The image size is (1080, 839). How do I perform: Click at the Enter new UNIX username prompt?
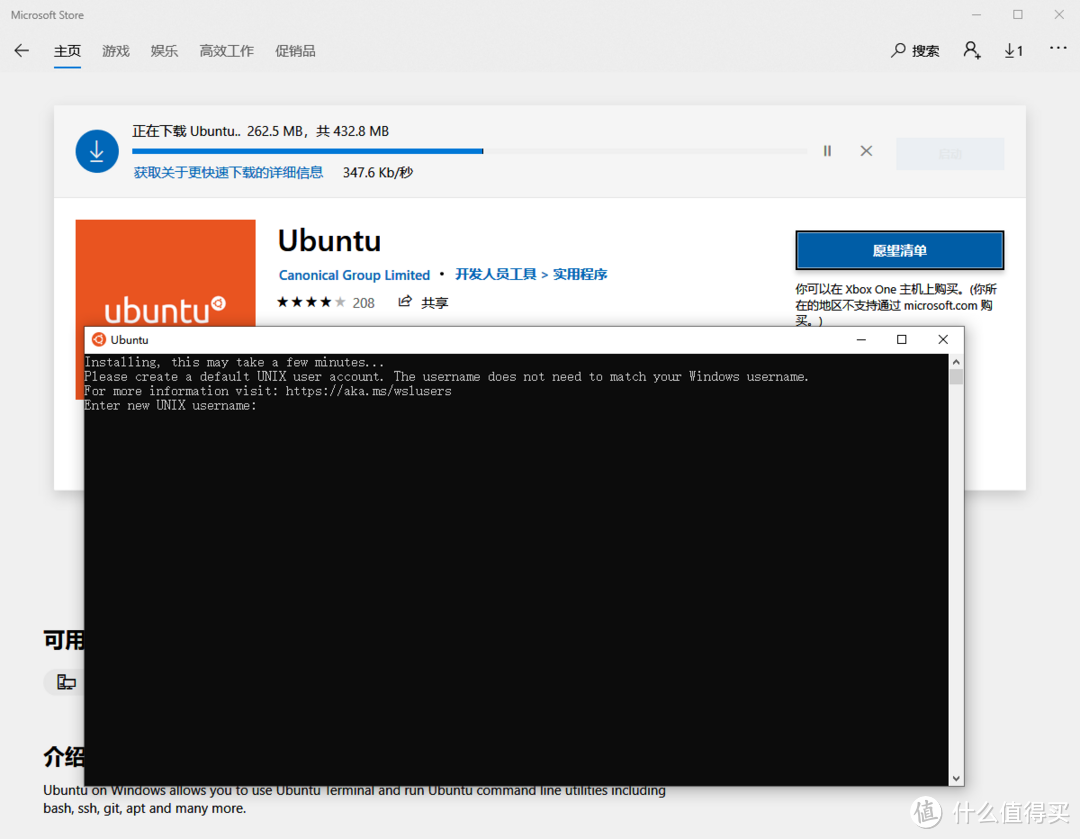pyautogui.click(x=170, y=406)
